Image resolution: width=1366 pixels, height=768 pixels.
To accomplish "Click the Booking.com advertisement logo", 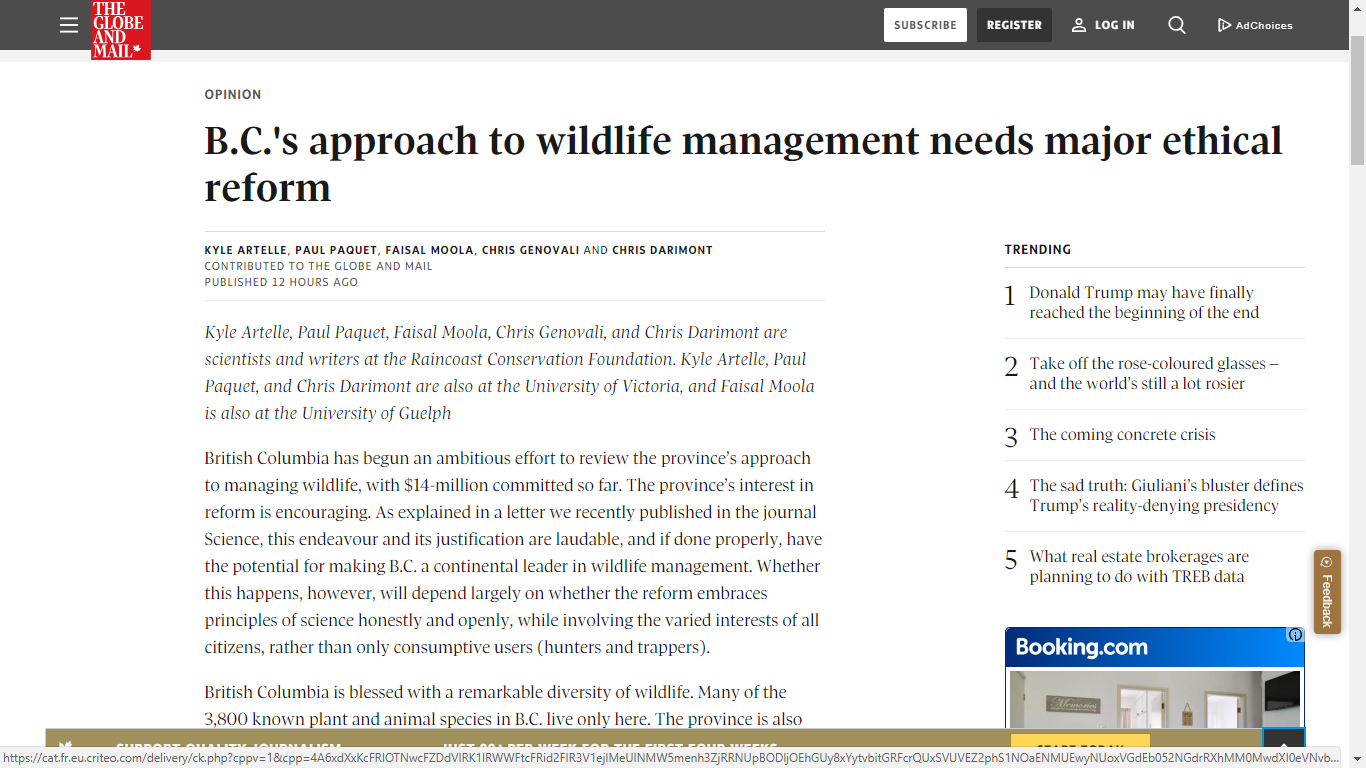I will tap(1082, 647).
